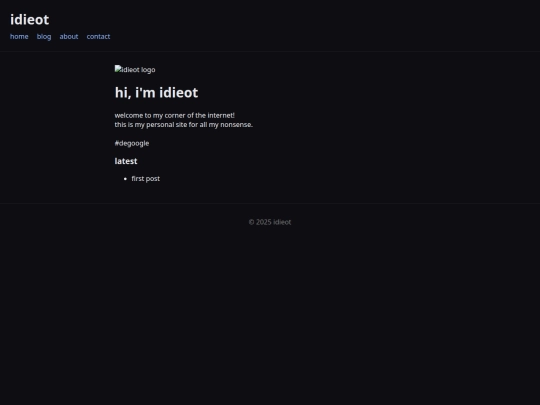Open the contact page link

pos(98,37)
